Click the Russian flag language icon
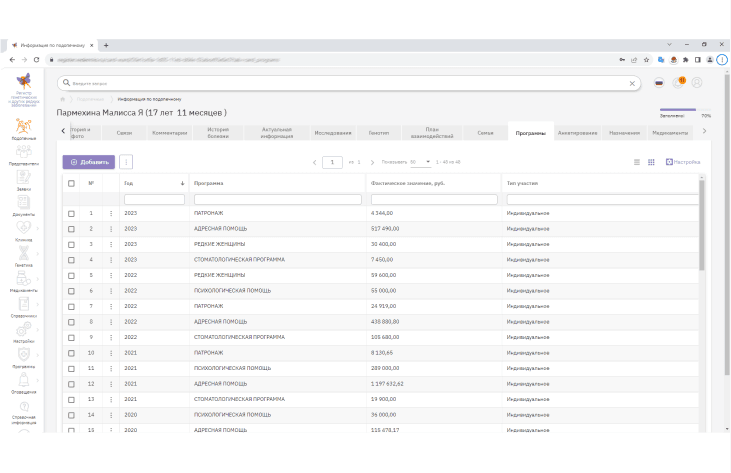The image size is (731, 473). [x=659, y=83]
